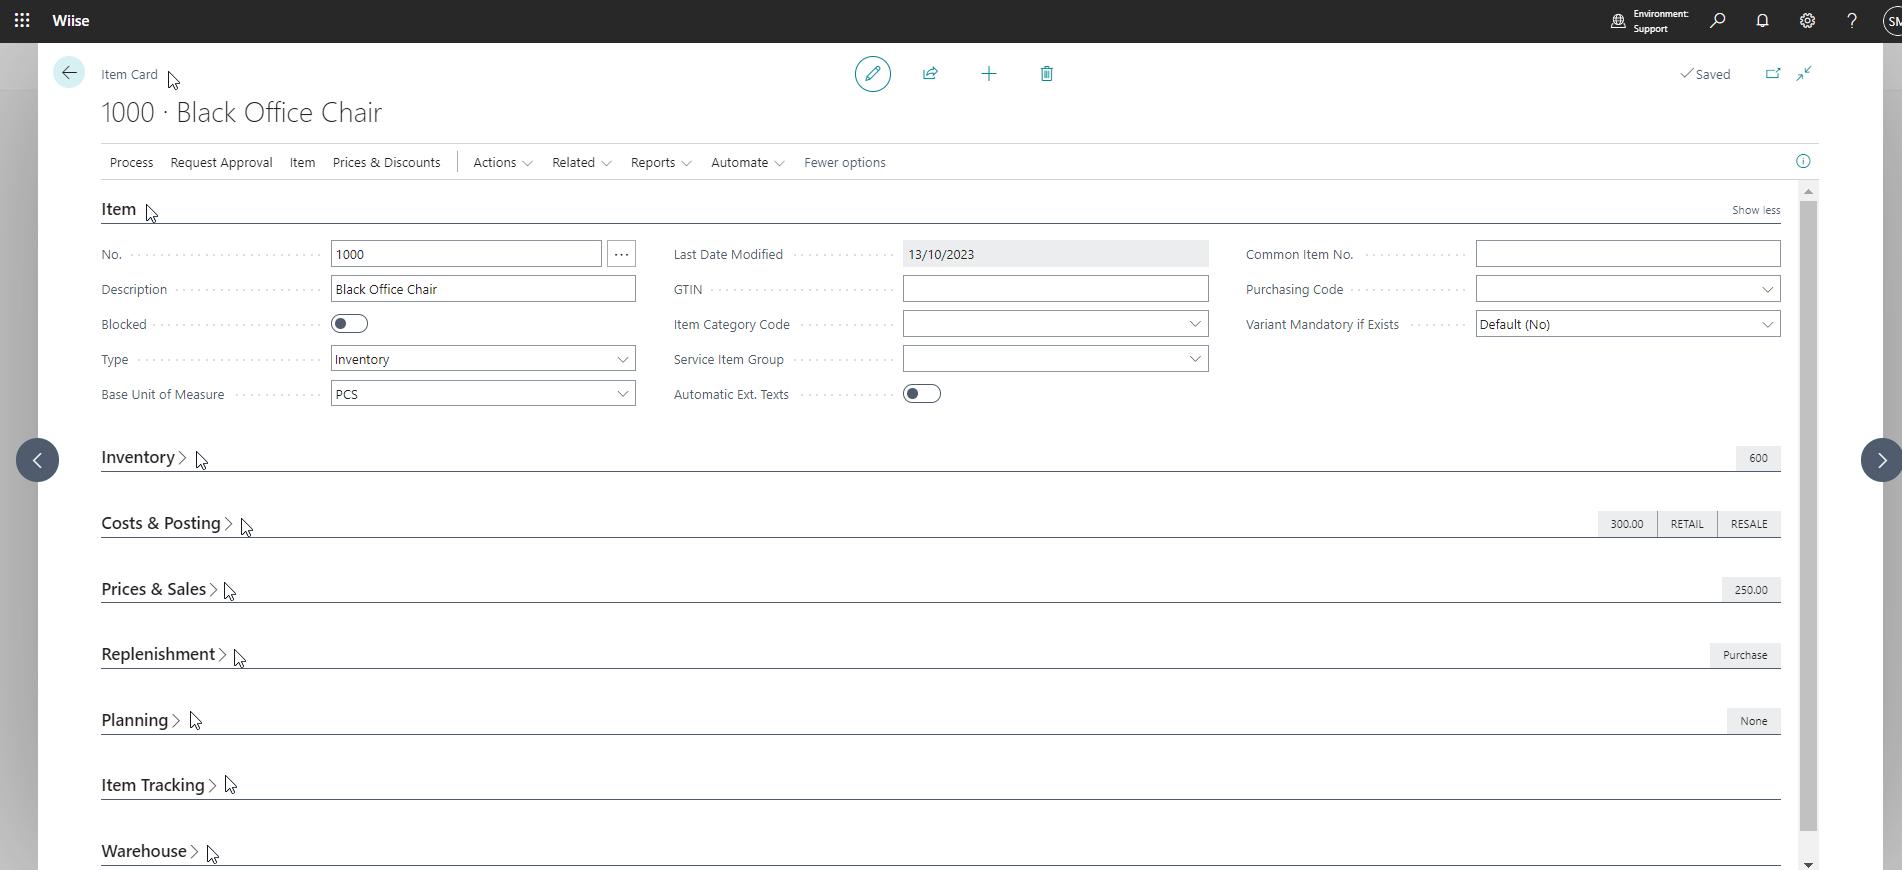
Task: Open the app launcher grid icon
Action: coord(22,21)
